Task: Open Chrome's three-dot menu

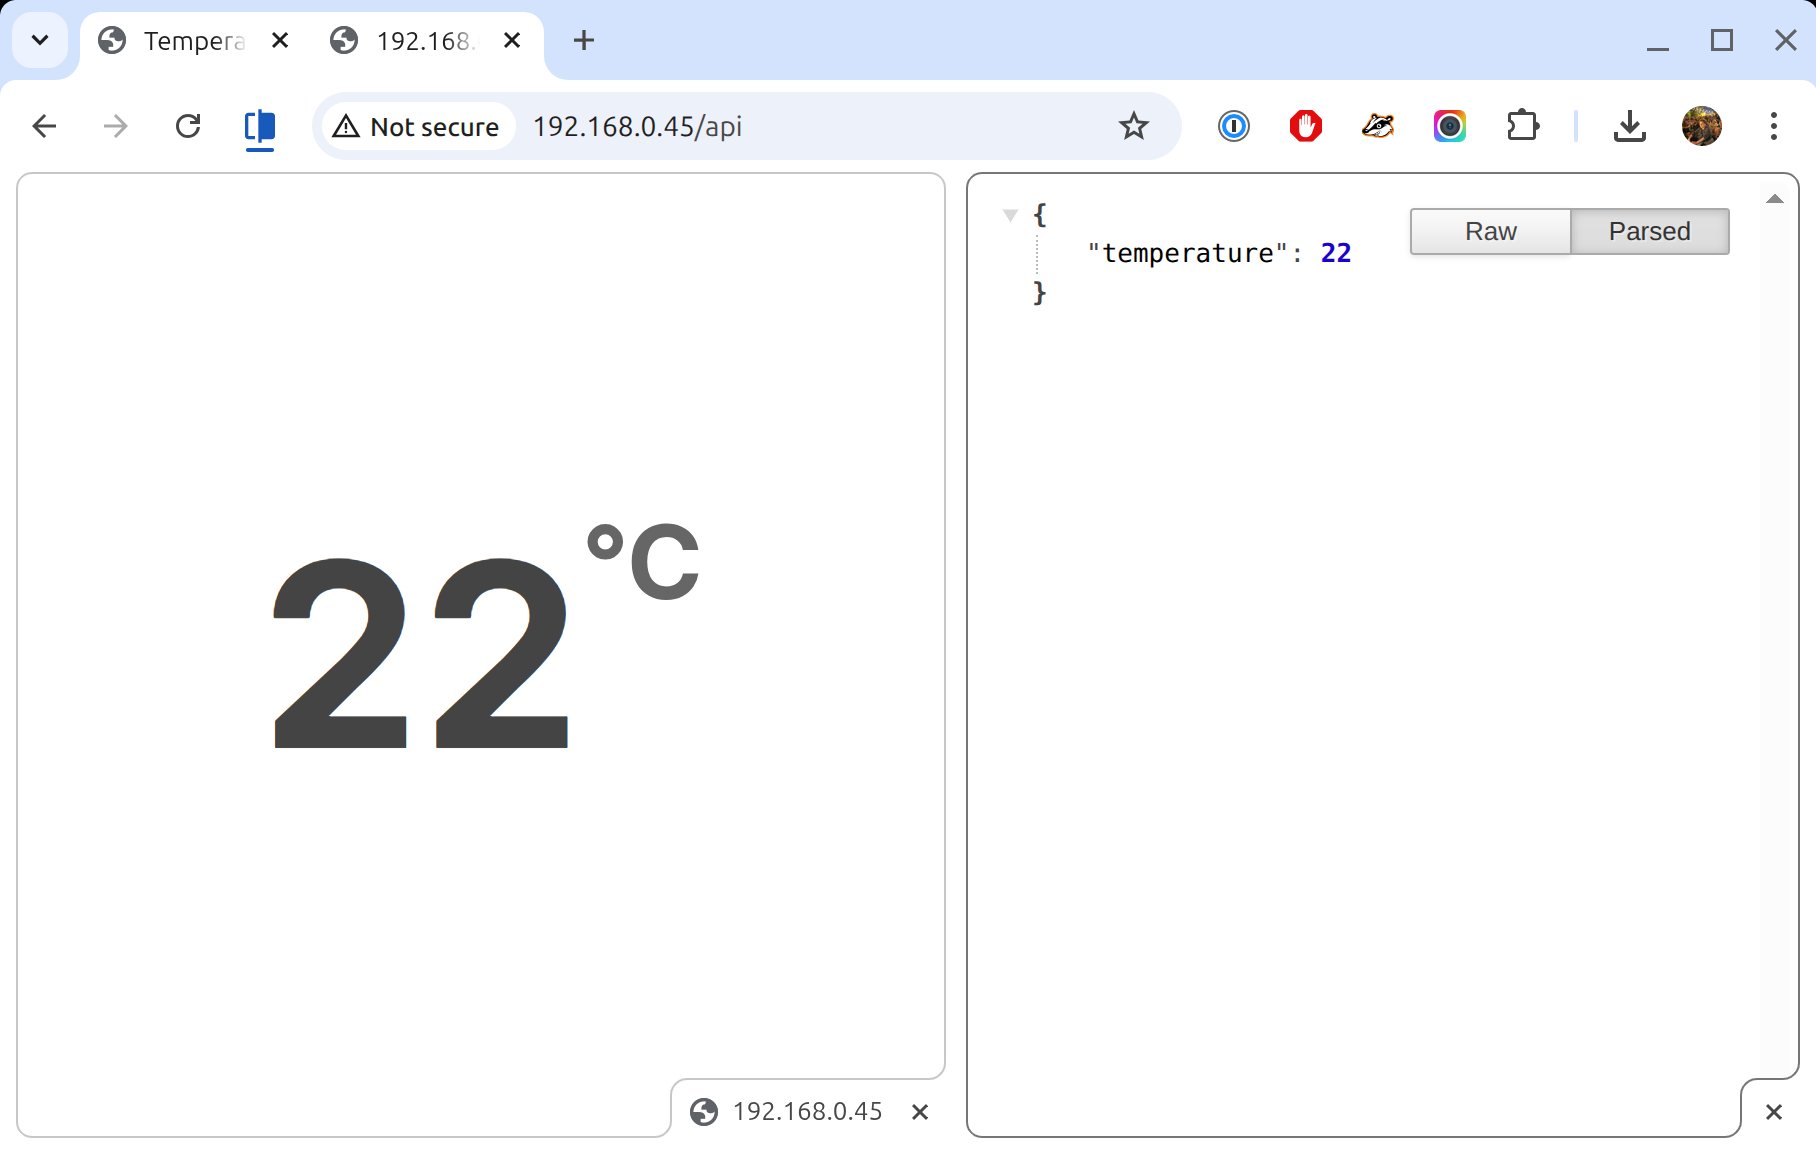Action: pos(1773,127)
